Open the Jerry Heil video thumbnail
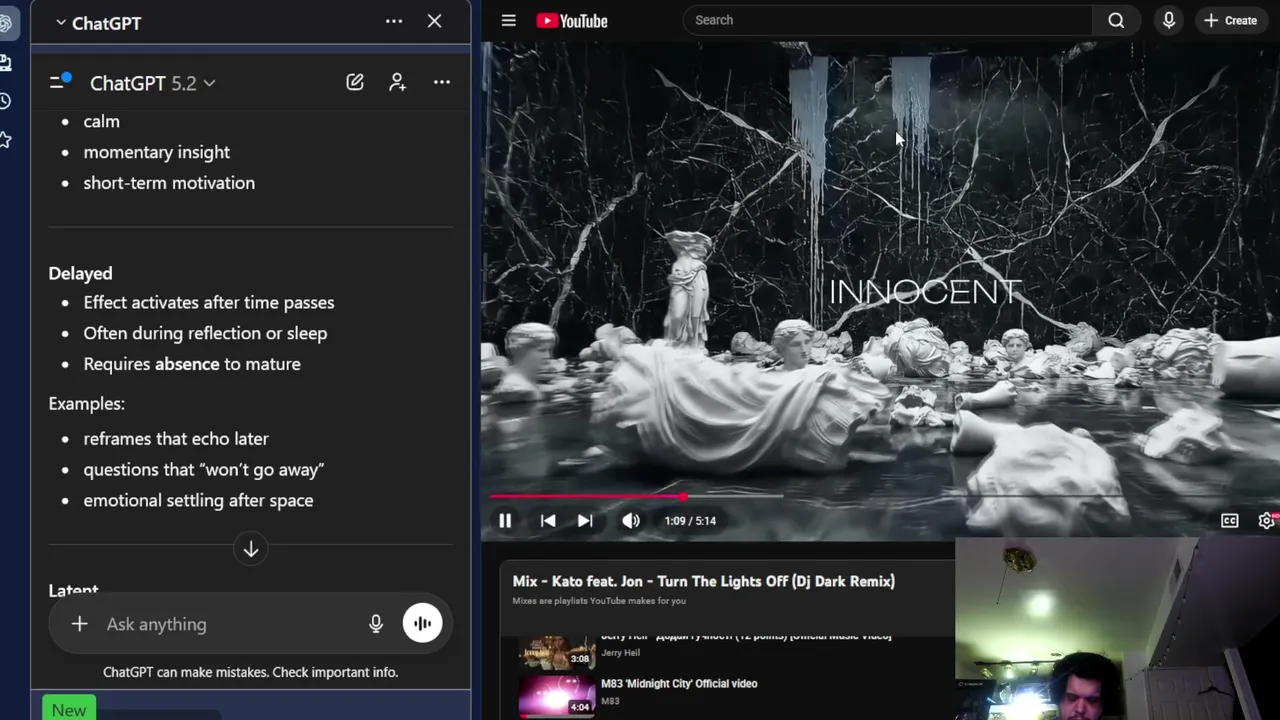Image resolution: width=1280 pixels, height=720 pixels. click(x=557, y=652)
